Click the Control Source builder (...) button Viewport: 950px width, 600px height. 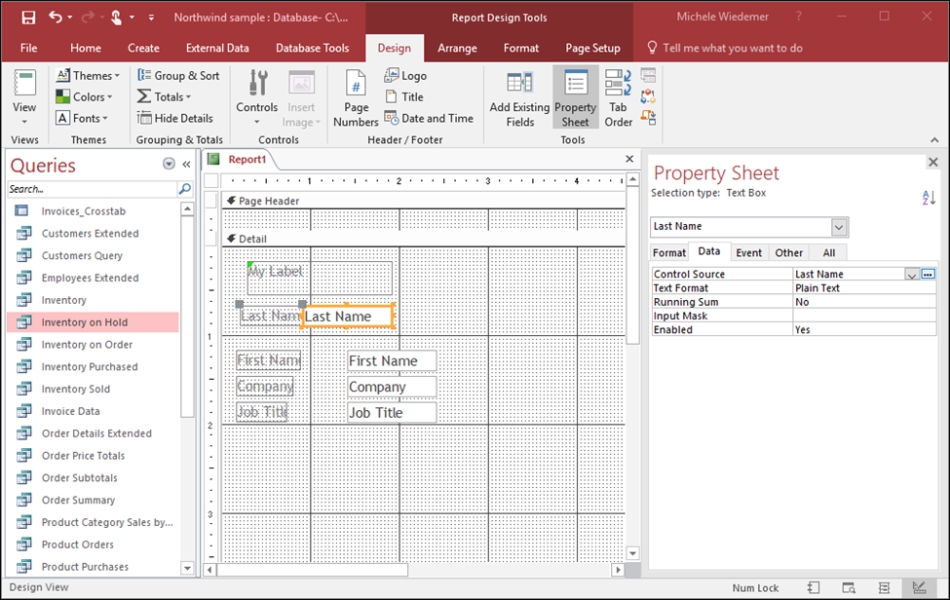pos(928,274)
